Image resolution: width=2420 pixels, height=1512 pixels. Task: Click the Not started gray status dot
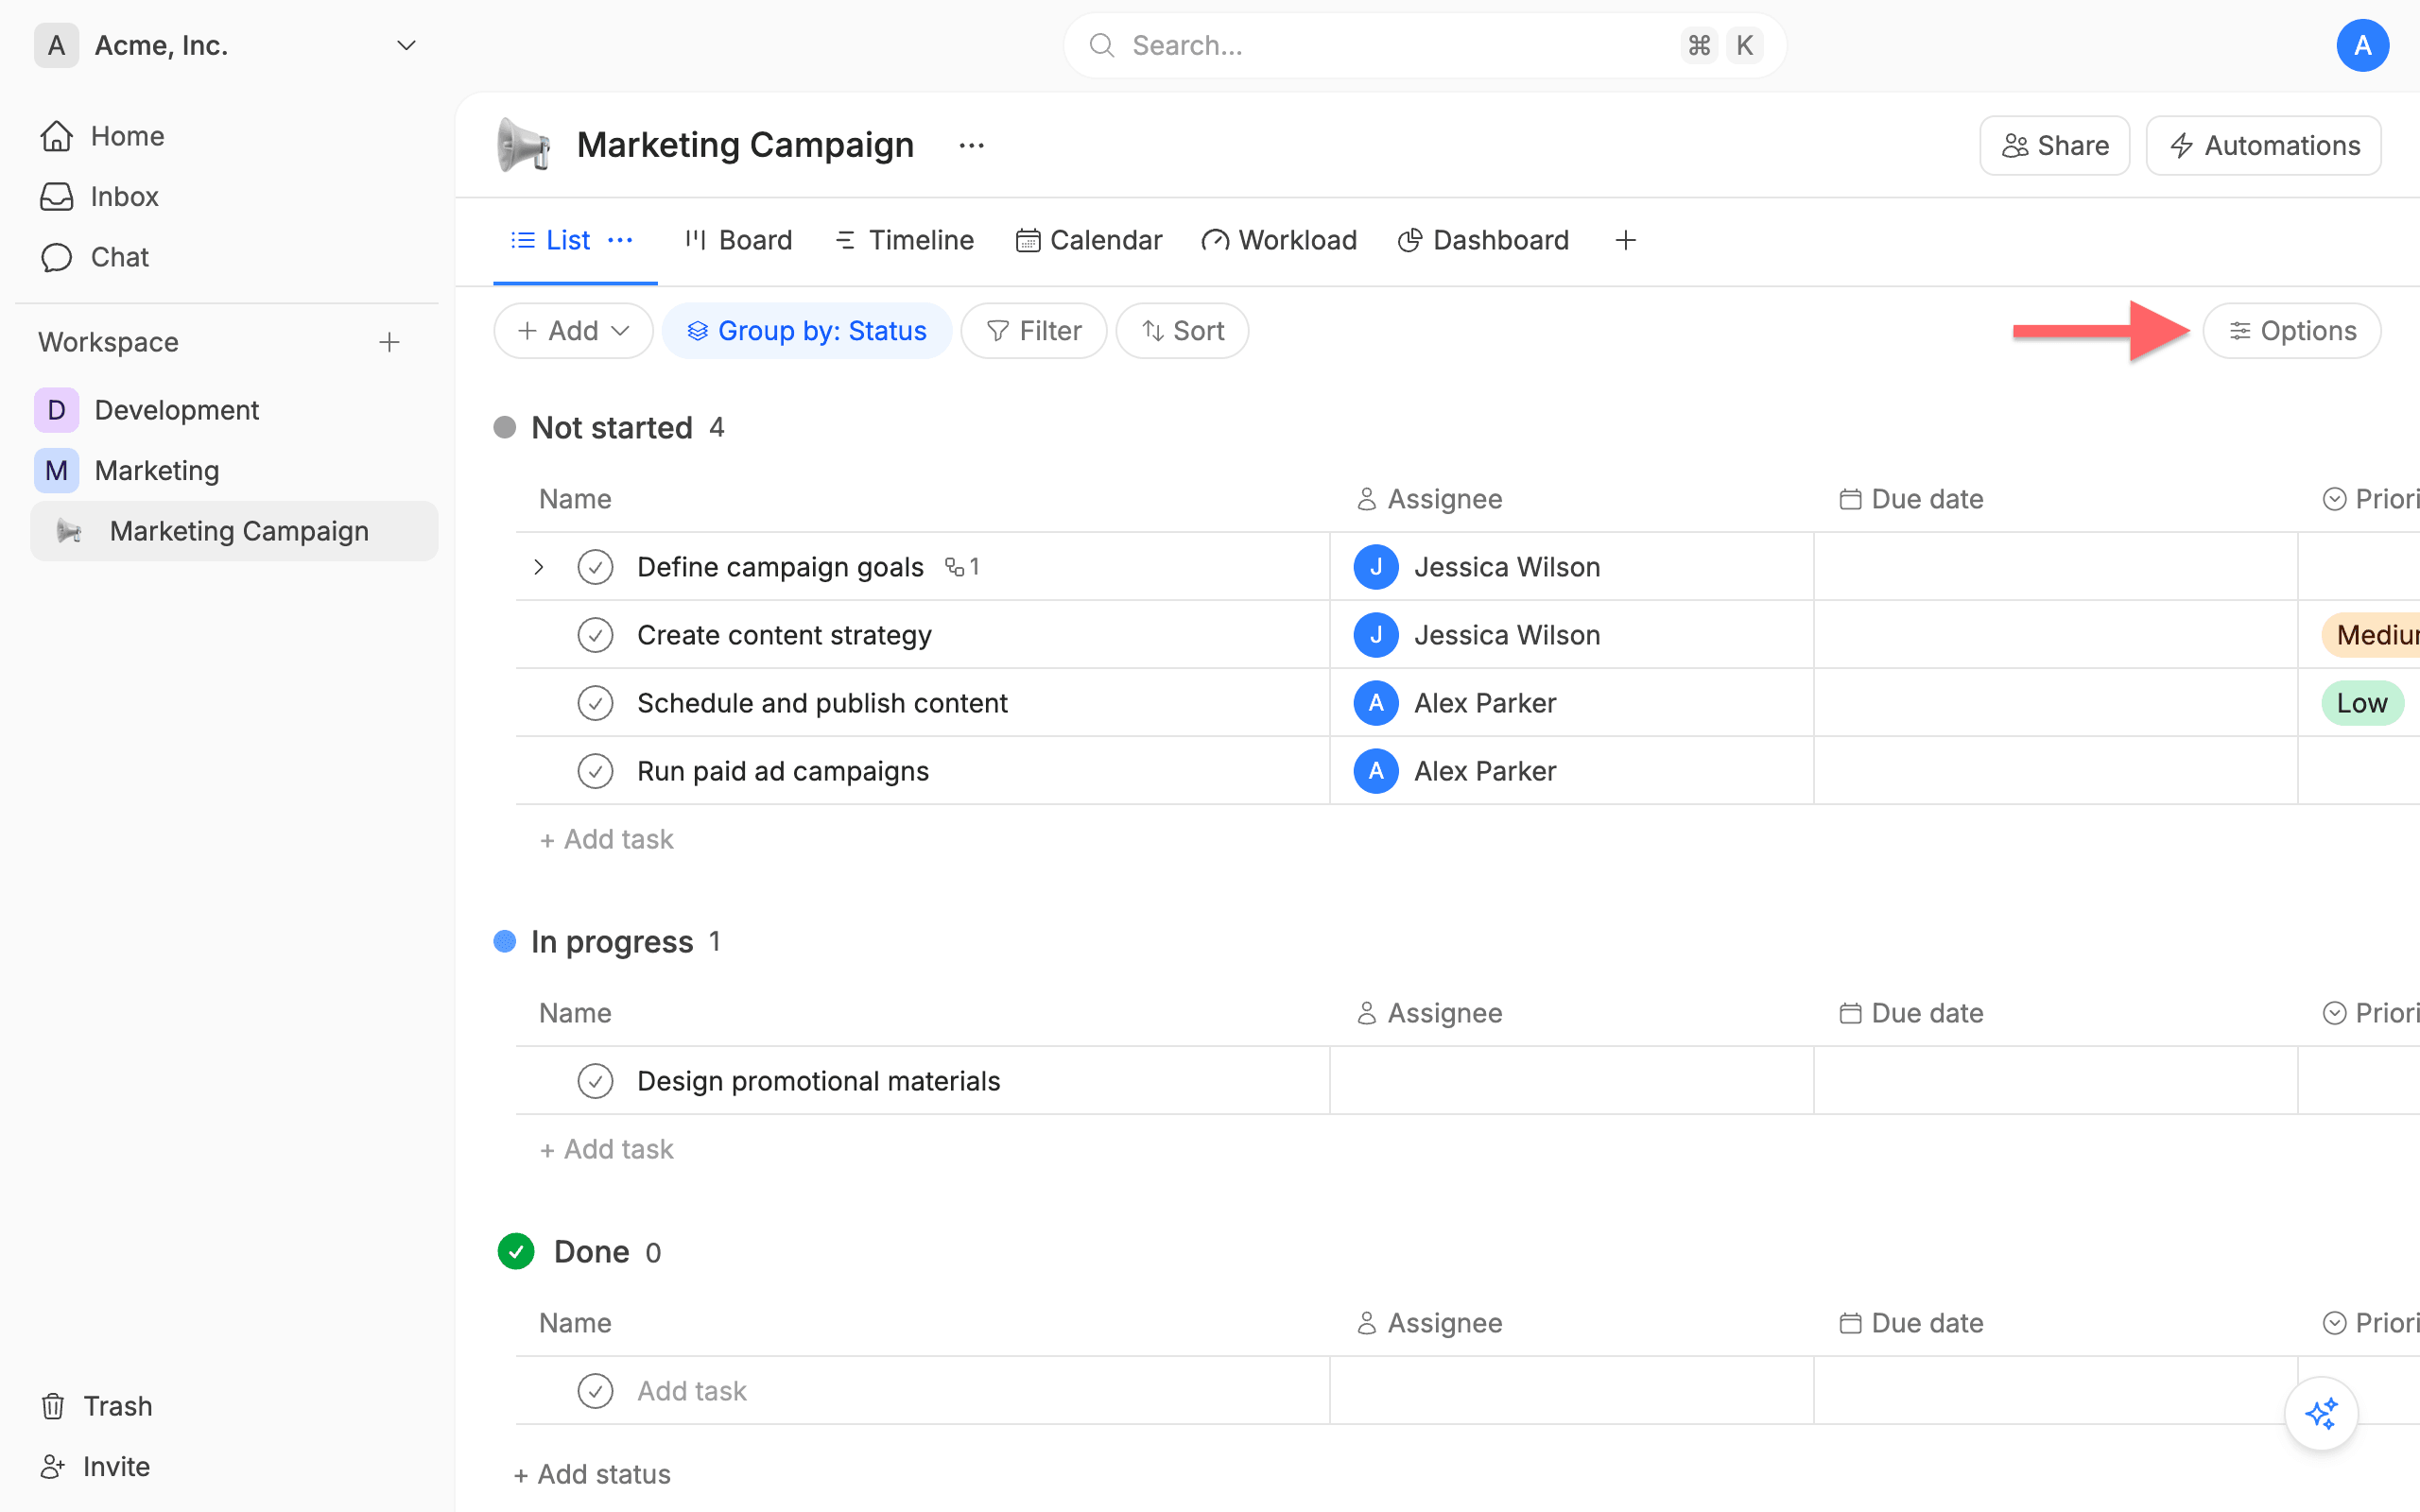click(x=505, y=428)
